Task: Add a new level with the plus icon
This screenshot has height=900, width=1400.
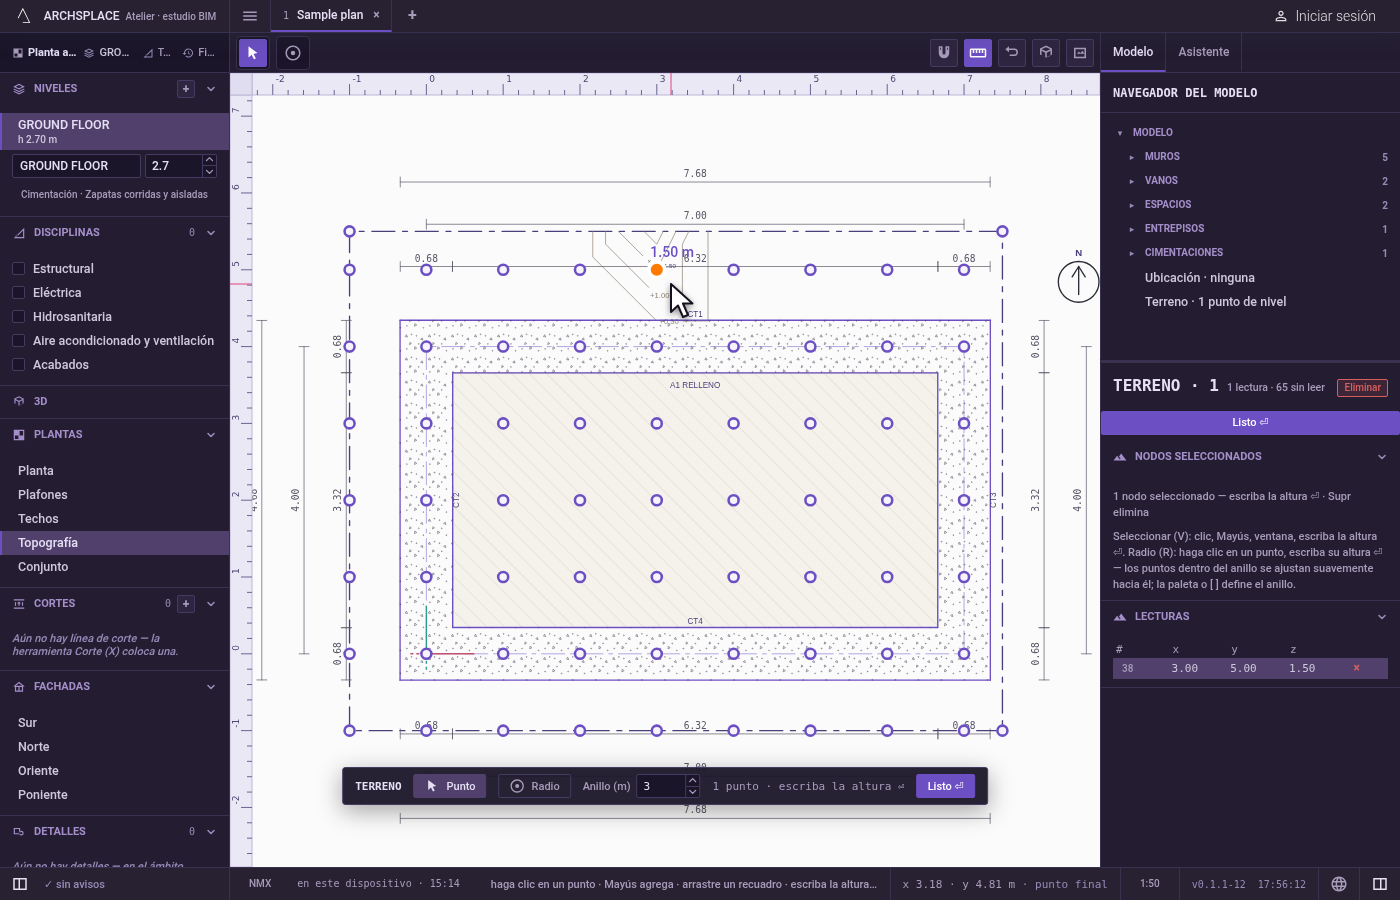Action: click(186, 89)
